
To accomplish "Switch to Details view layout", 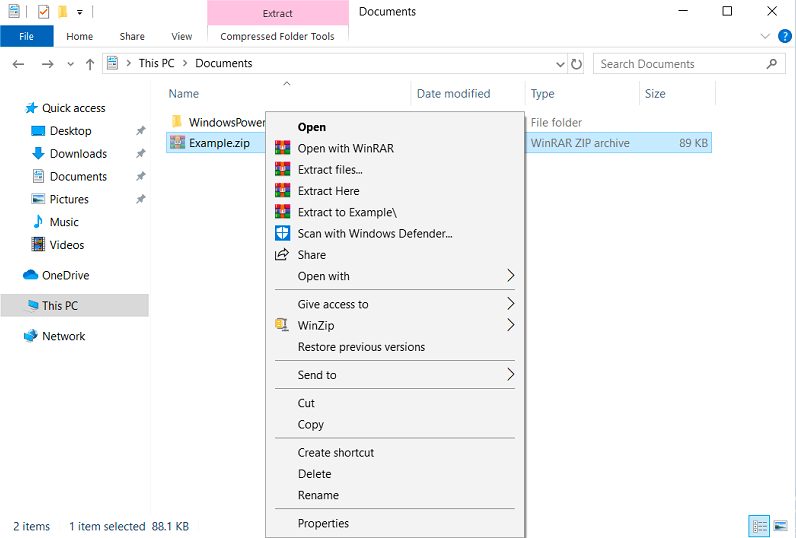I will point(759,526).
